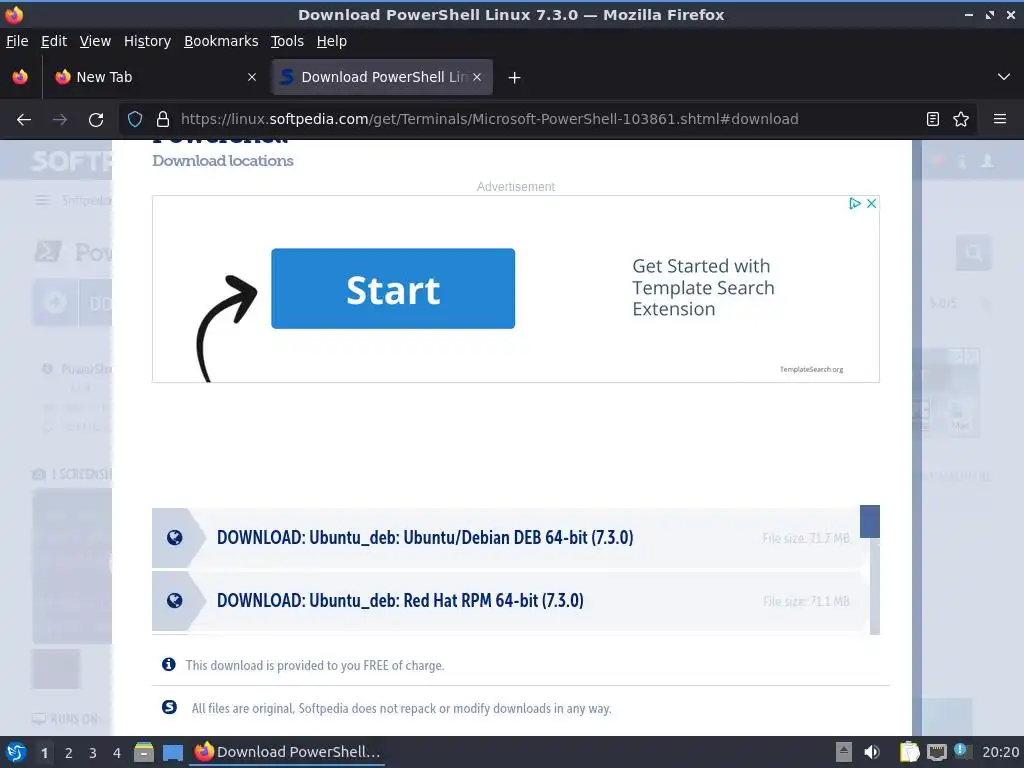The height and width of the screenshot is (768, 1024).
Task: Click the File size 71.7 MB text
Action: [806, 538]
